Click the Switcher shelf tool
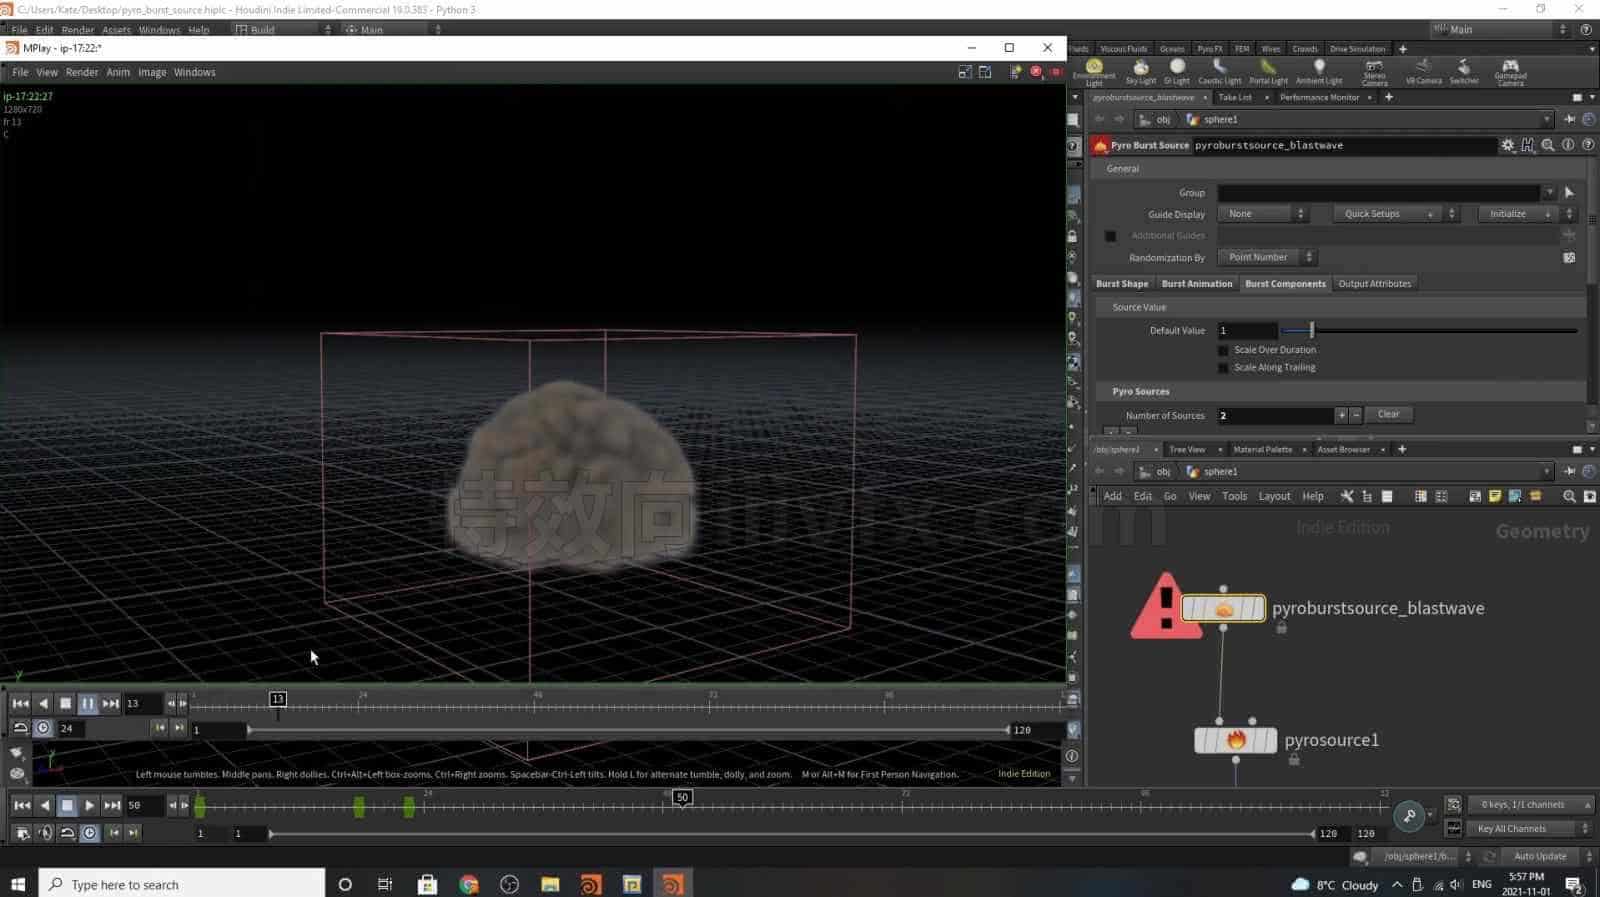The image size is (1600, 897). tap(1464, 72)
